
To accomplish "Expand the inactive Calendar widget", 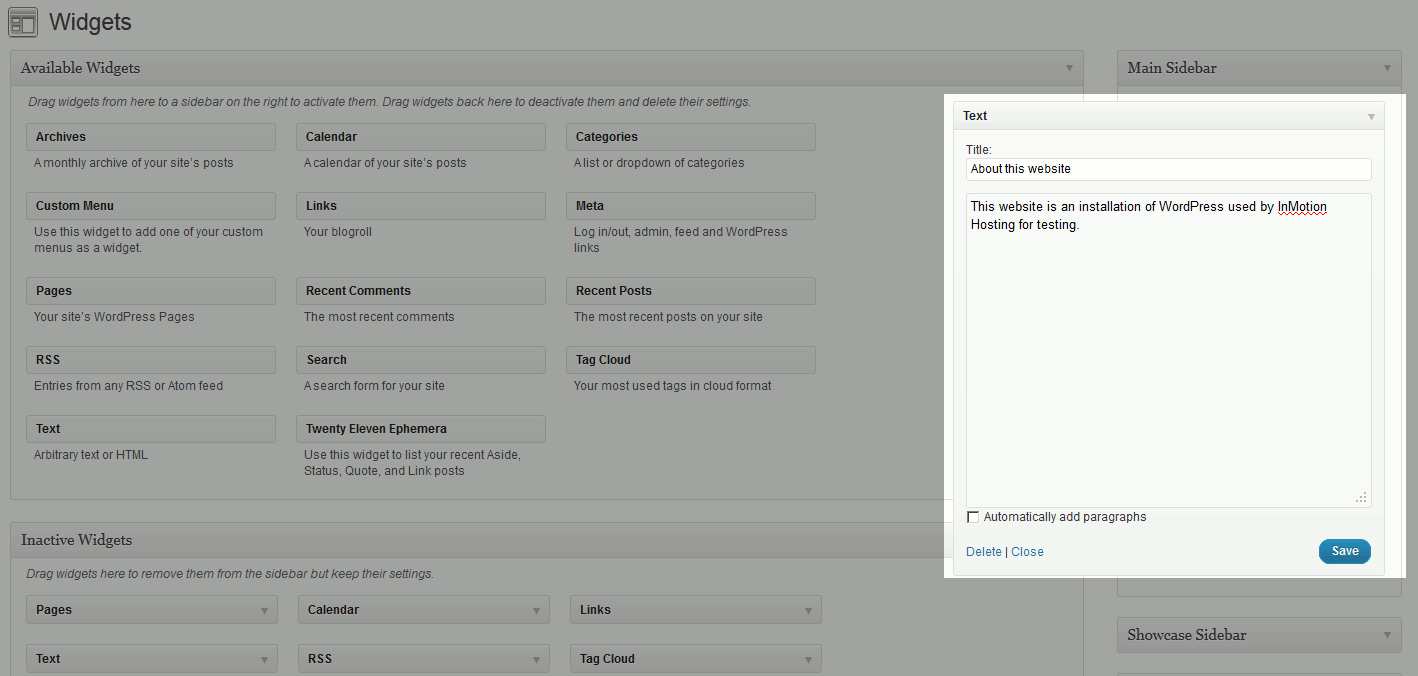I will tap(536, 609).
